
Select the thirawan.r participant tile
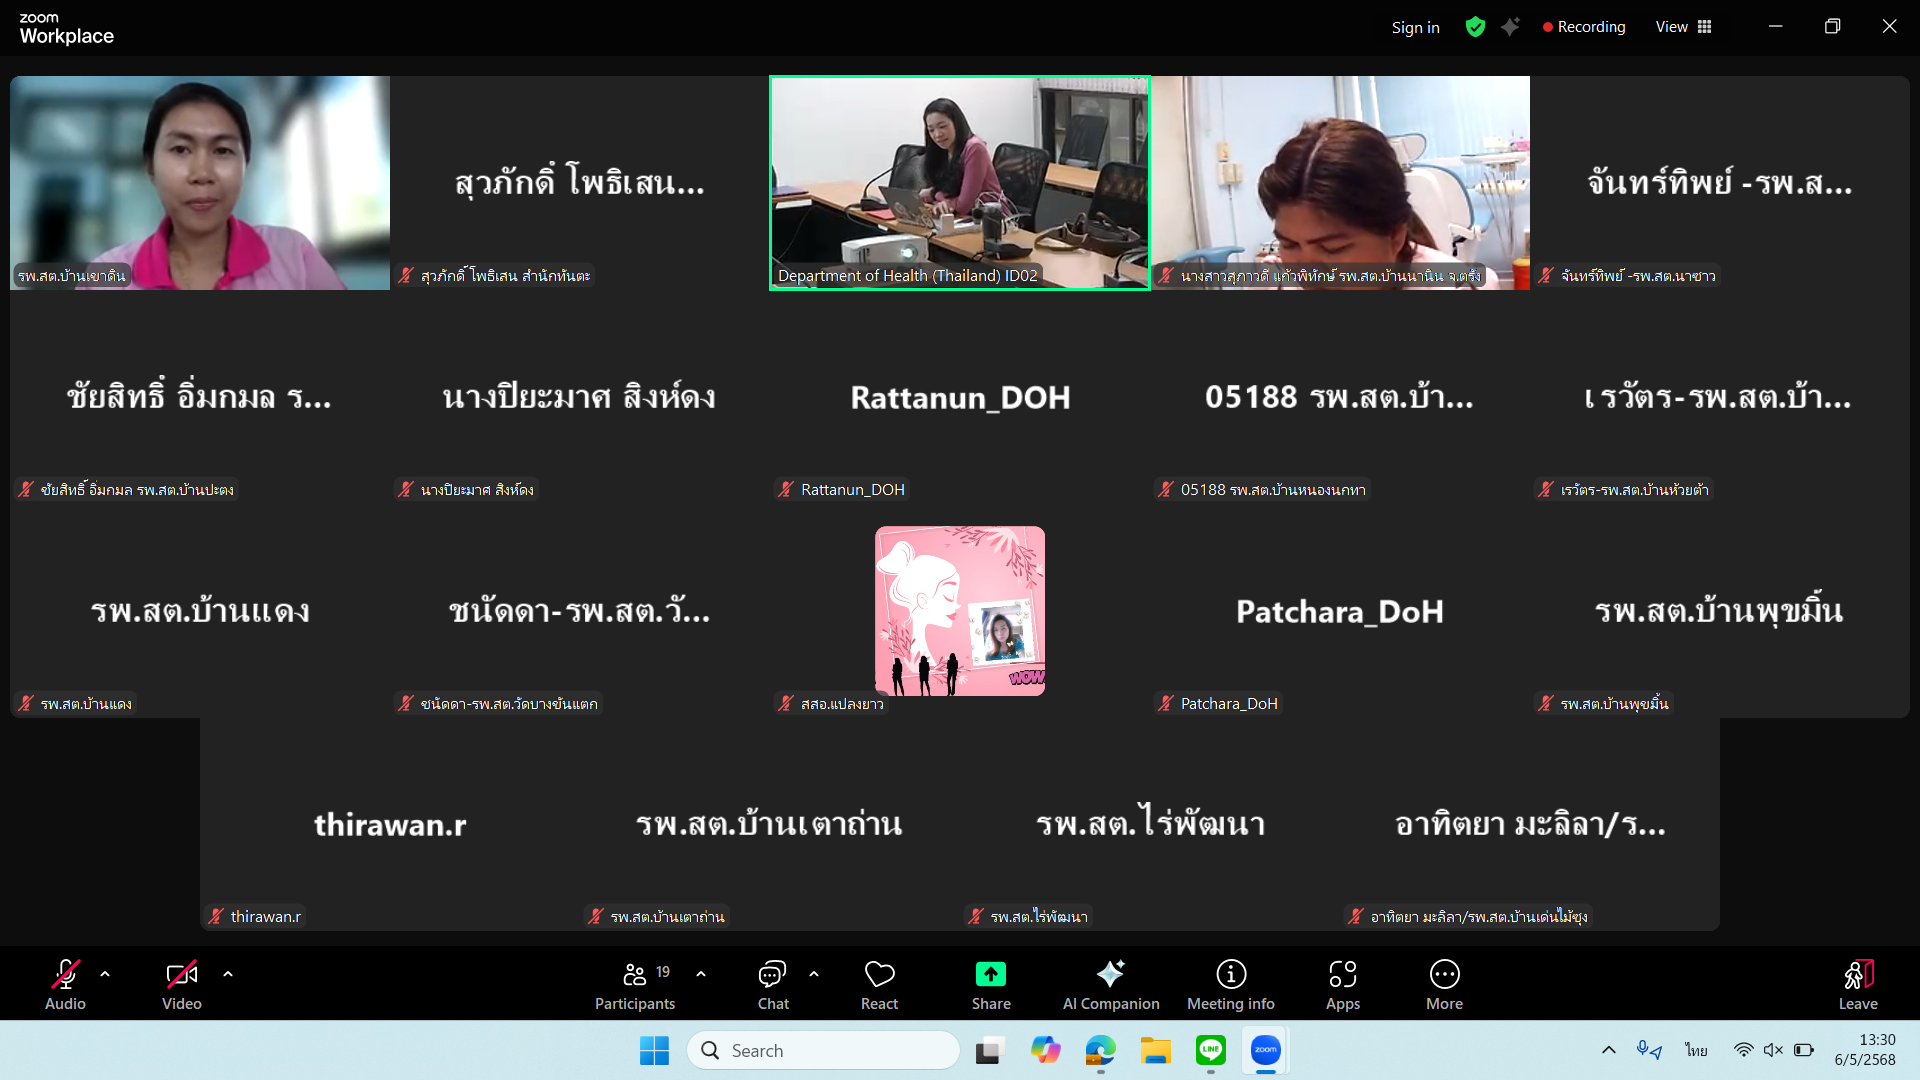click(390, 824)
